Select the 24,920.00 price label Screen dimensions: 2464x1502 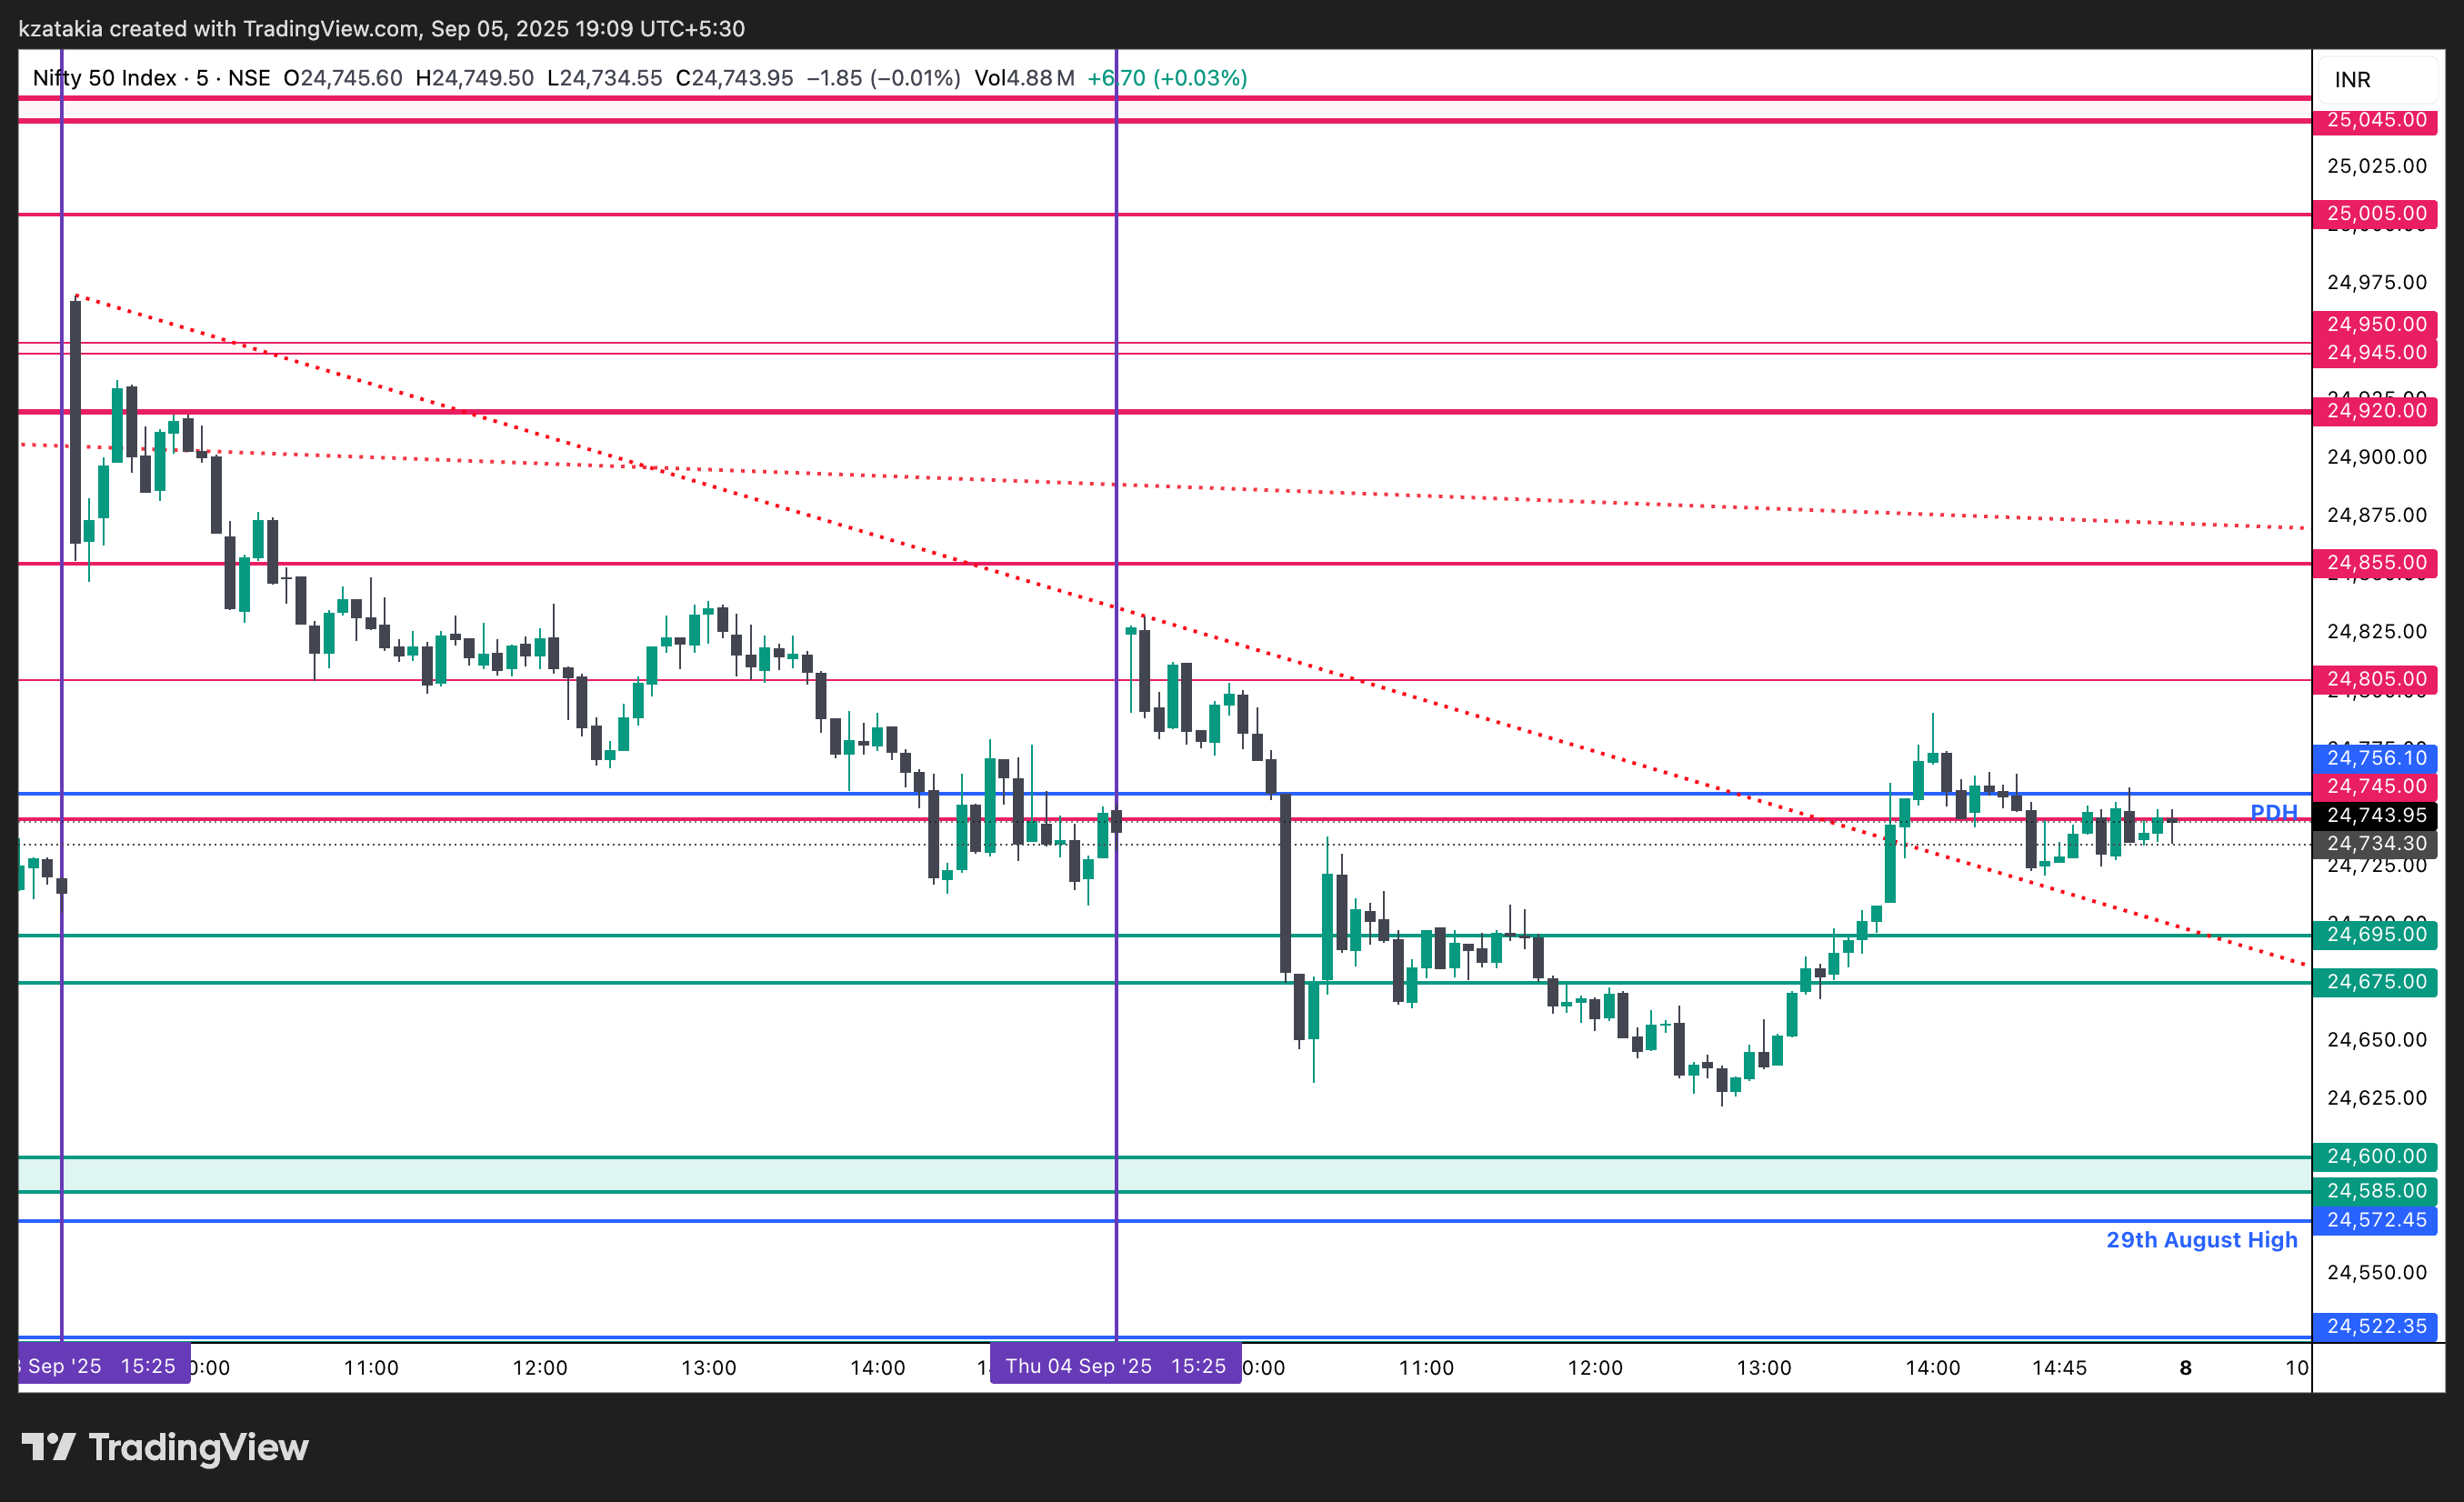click(2375, 411)
